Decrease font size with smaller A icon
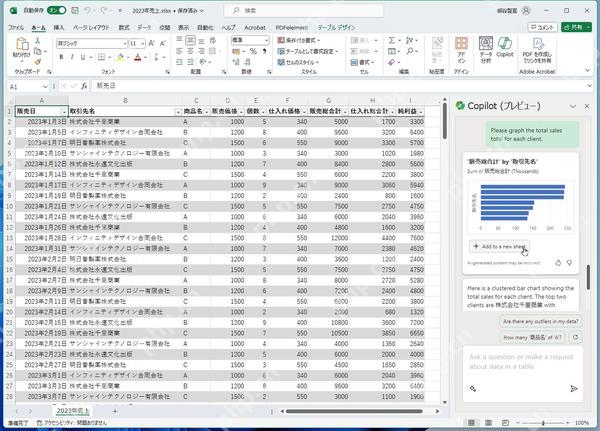600x431 pixels. (x=163, y=43)
